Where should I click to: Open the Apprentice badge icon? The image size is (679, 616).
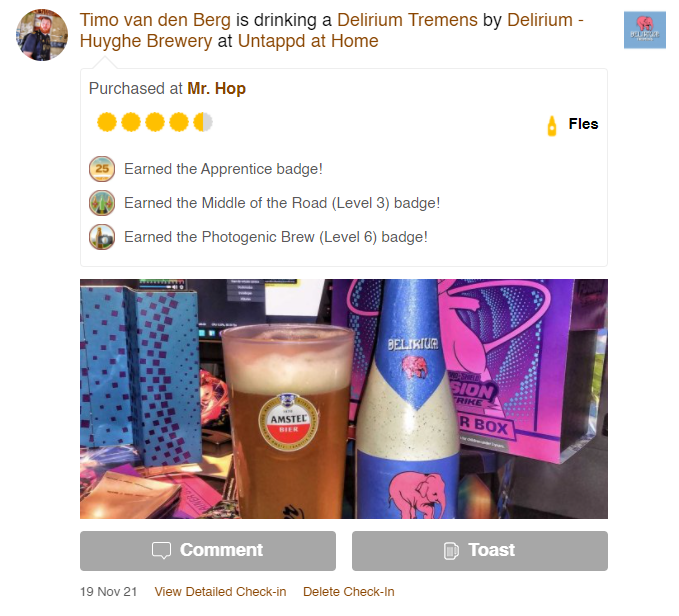(x=102, y=169)
